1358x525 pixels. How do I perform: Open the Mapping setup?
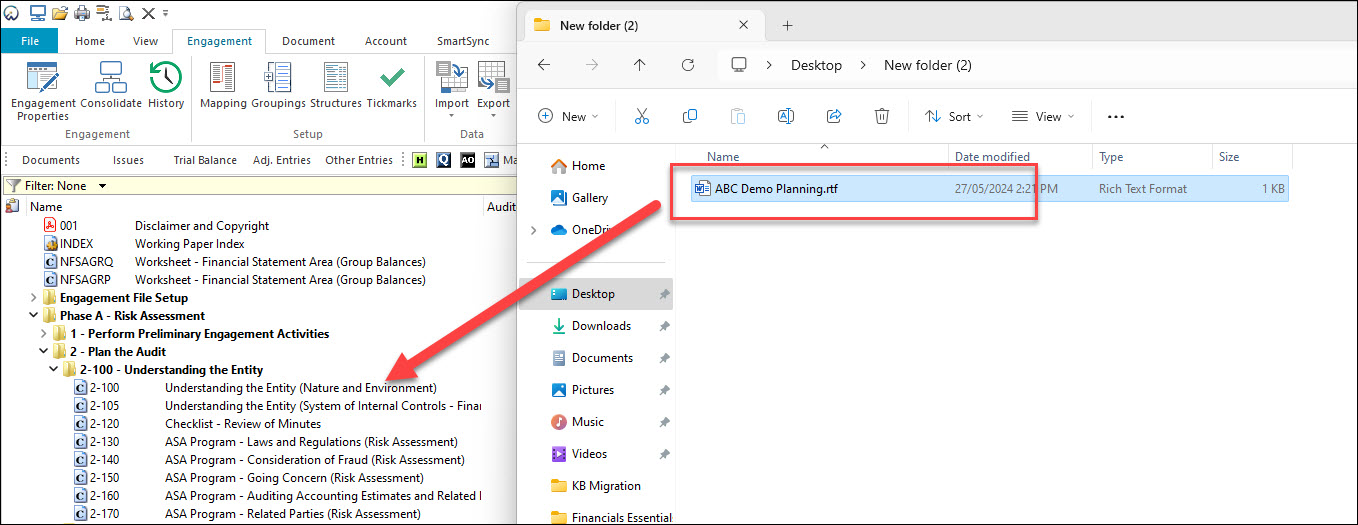click(223, 85)
